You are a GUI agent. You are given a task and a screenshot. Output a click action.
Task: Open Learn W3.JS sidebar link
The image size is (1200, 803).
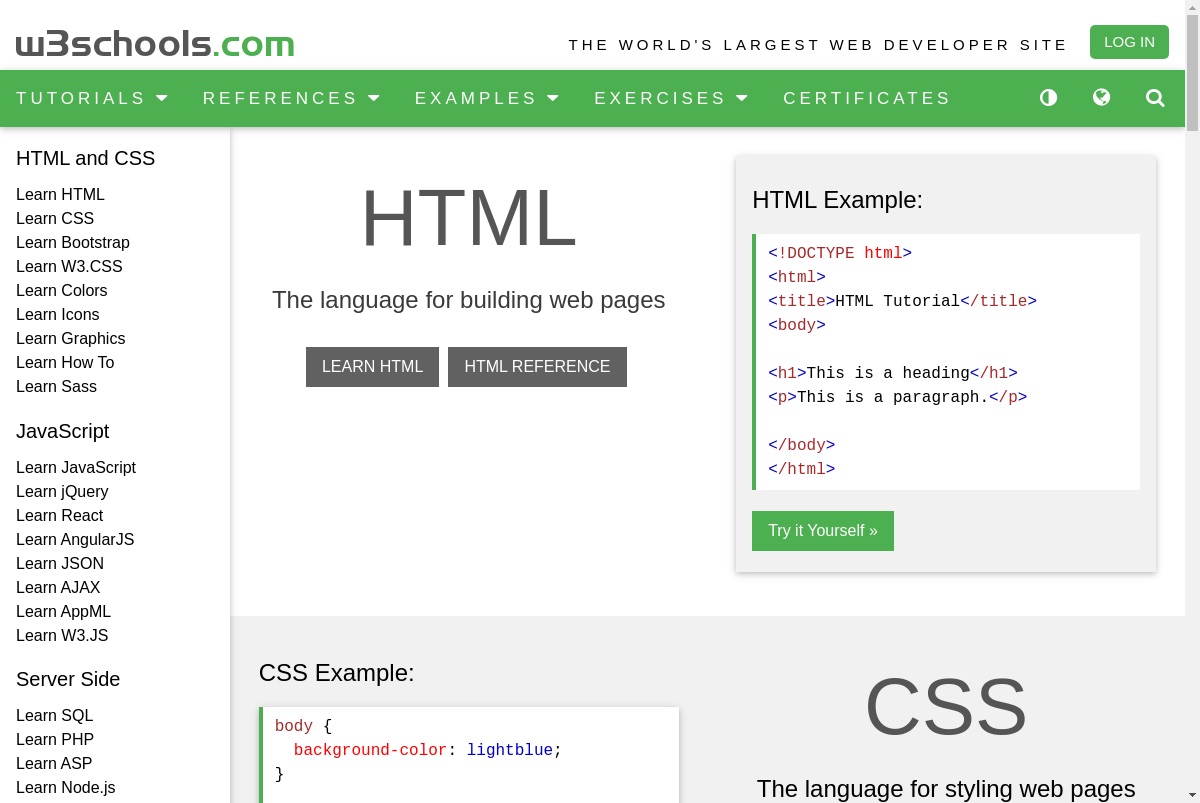(x=62, y=636)
